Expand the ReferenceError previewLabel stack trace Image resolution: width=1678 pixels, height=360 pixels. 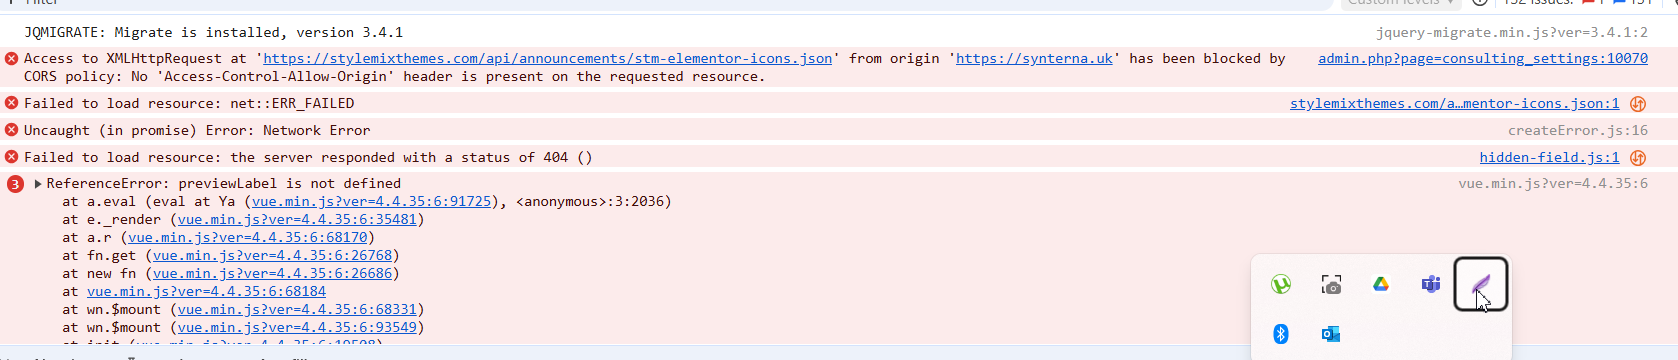(38, 184)
